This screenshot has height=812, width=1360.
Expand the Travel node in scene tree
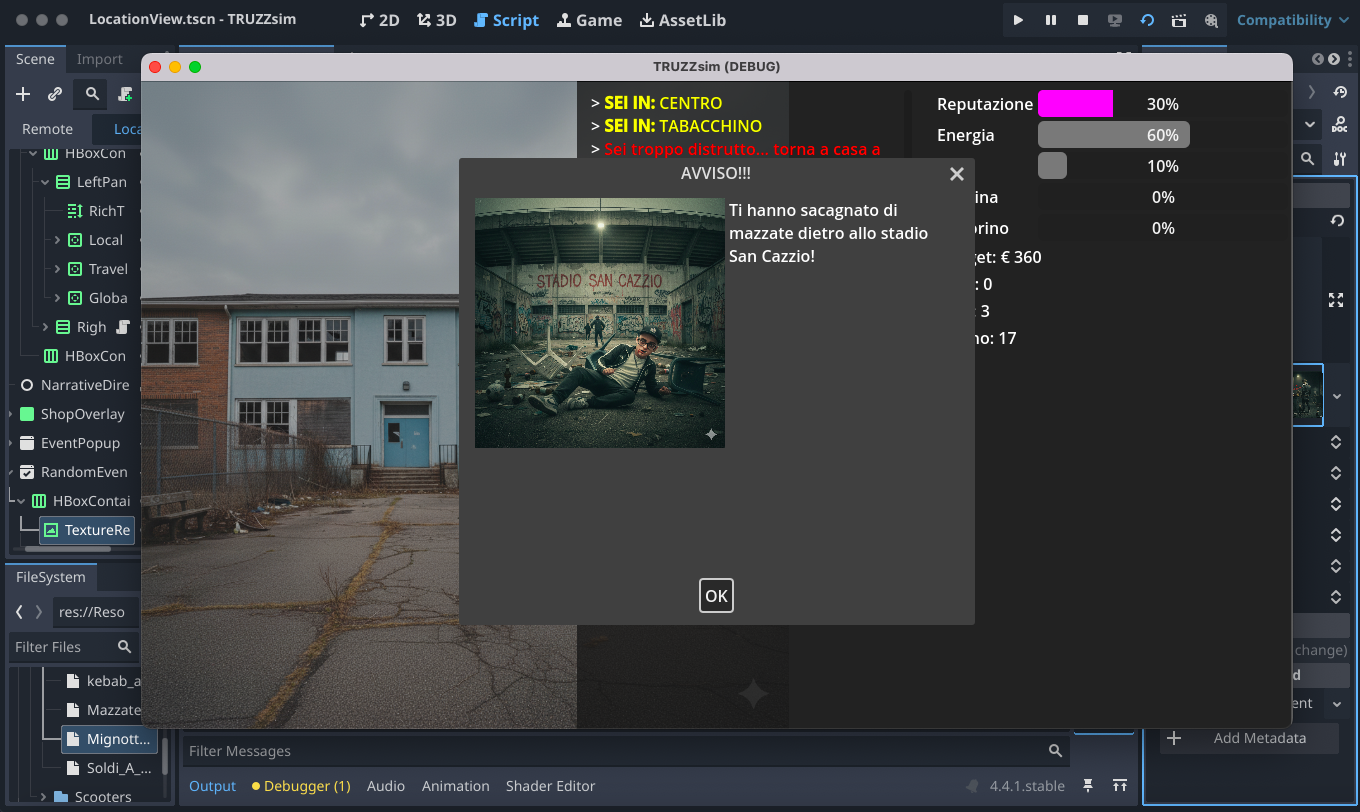[x=57, y=269]
